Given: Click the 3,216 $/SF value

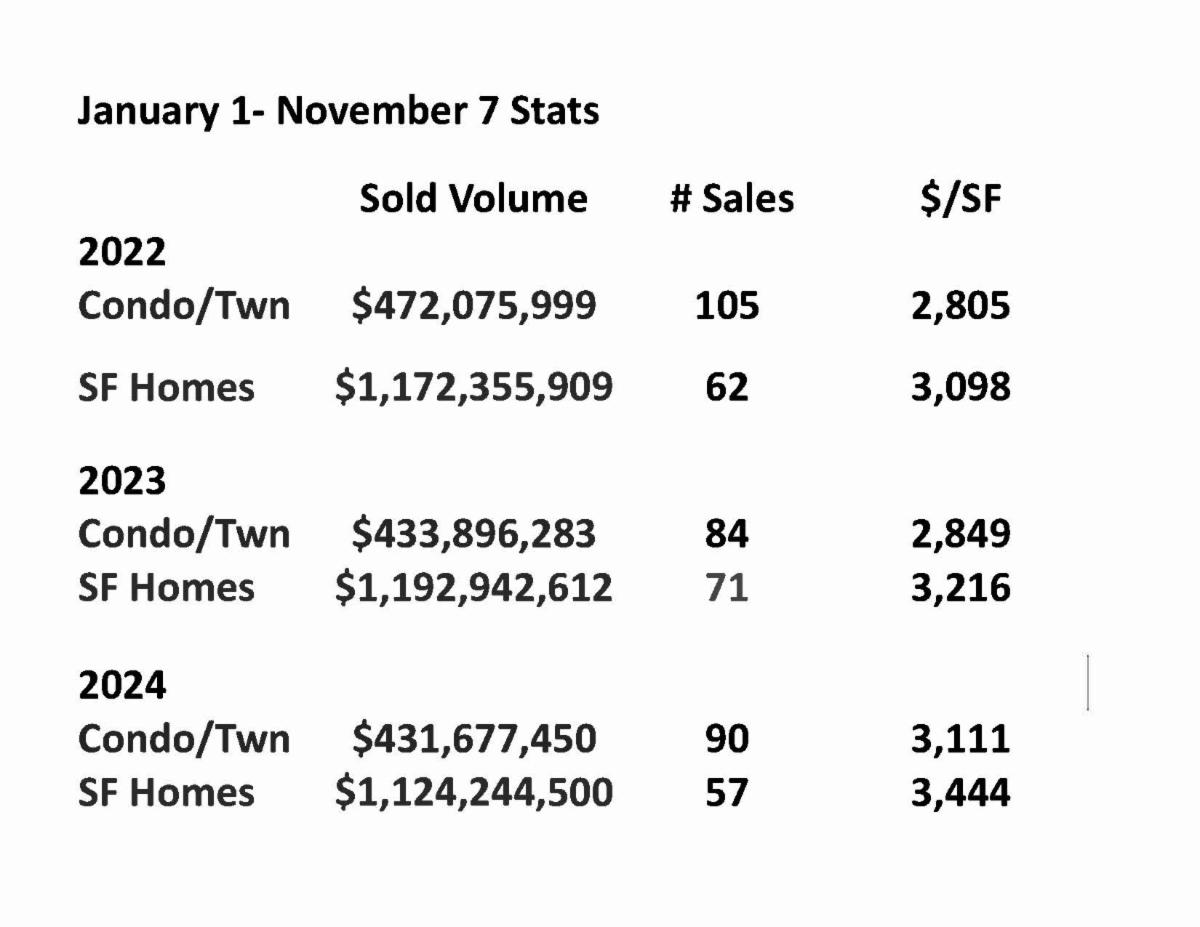Looking at the screenshot, I should click(x=960, y=587).
